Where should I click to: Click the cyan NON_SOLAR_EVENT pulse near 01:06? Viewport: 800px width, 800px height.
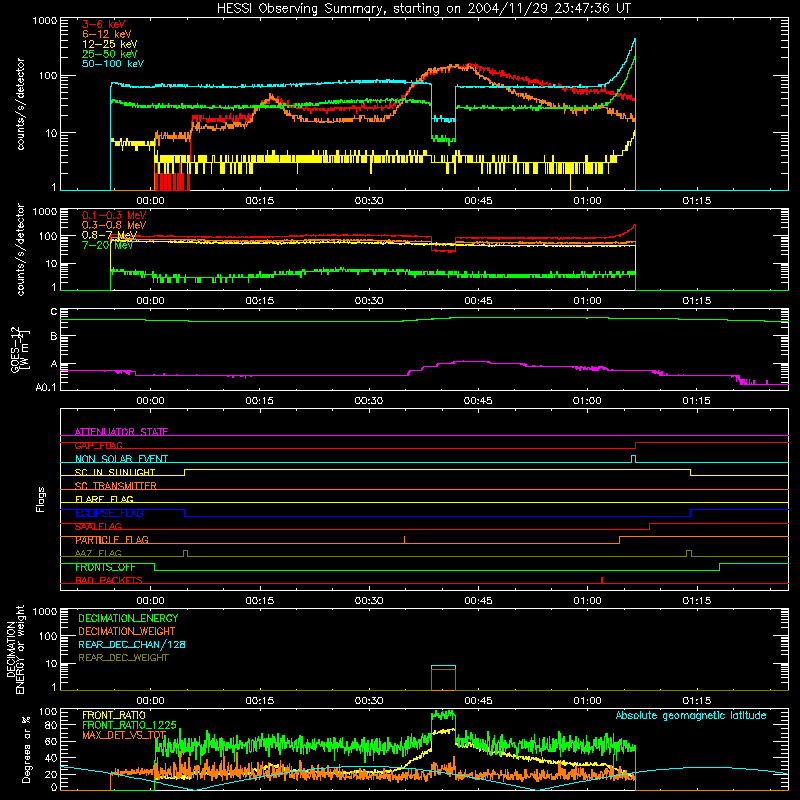633,459
